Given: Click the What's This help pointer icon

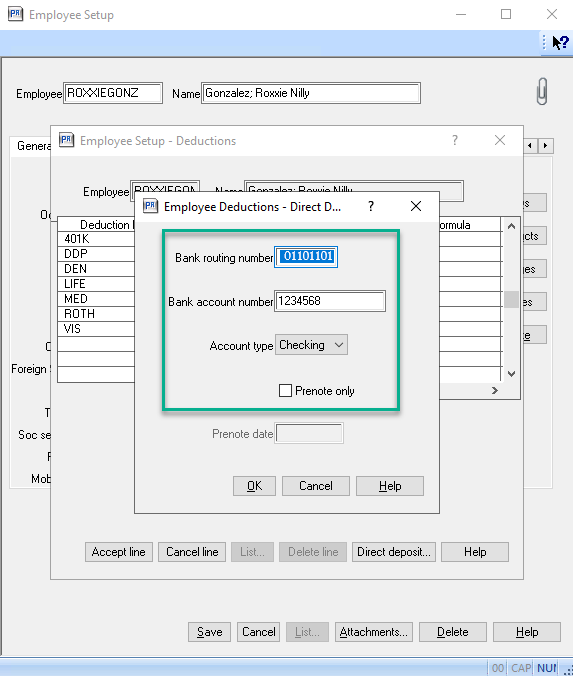Looking at the screenshot, I should [560, 42].
